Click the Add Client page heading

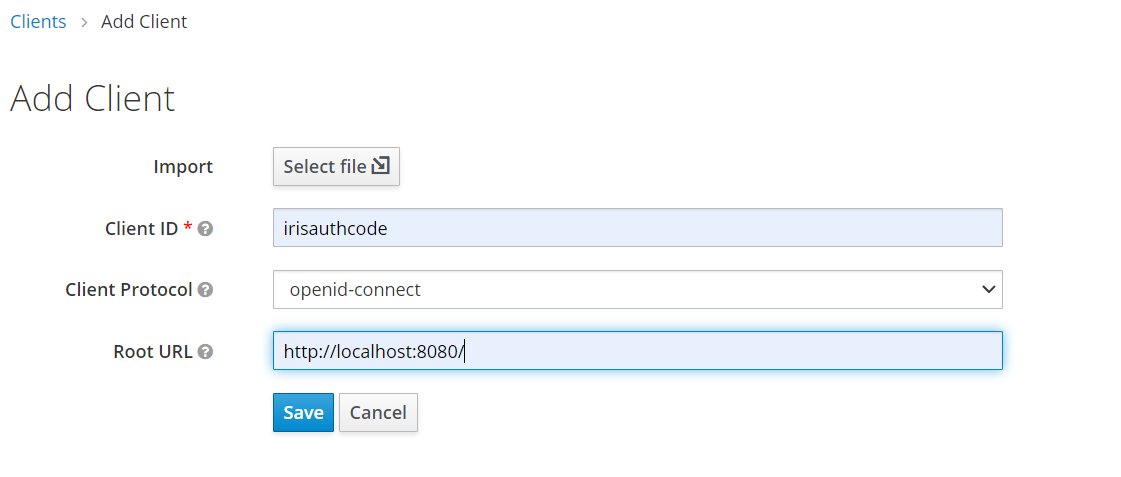(x=92, y=98)
